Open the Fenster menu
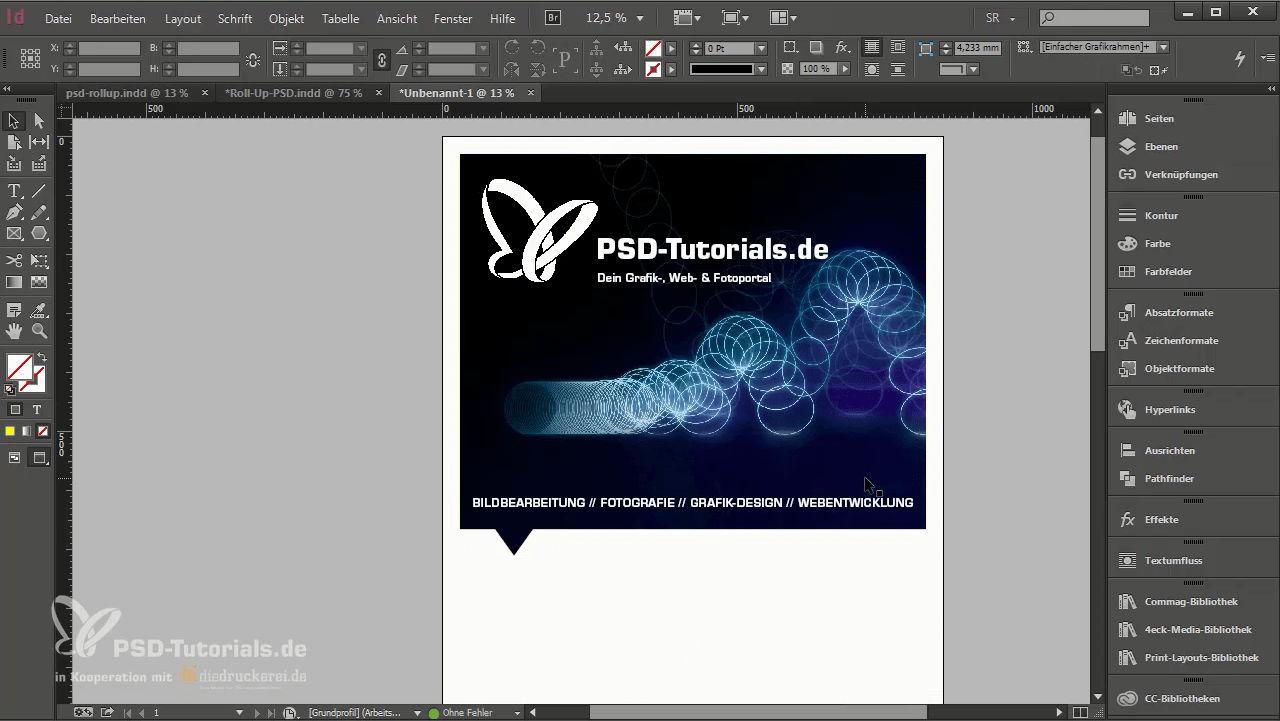1280x721 pixels. coord(454,19)
